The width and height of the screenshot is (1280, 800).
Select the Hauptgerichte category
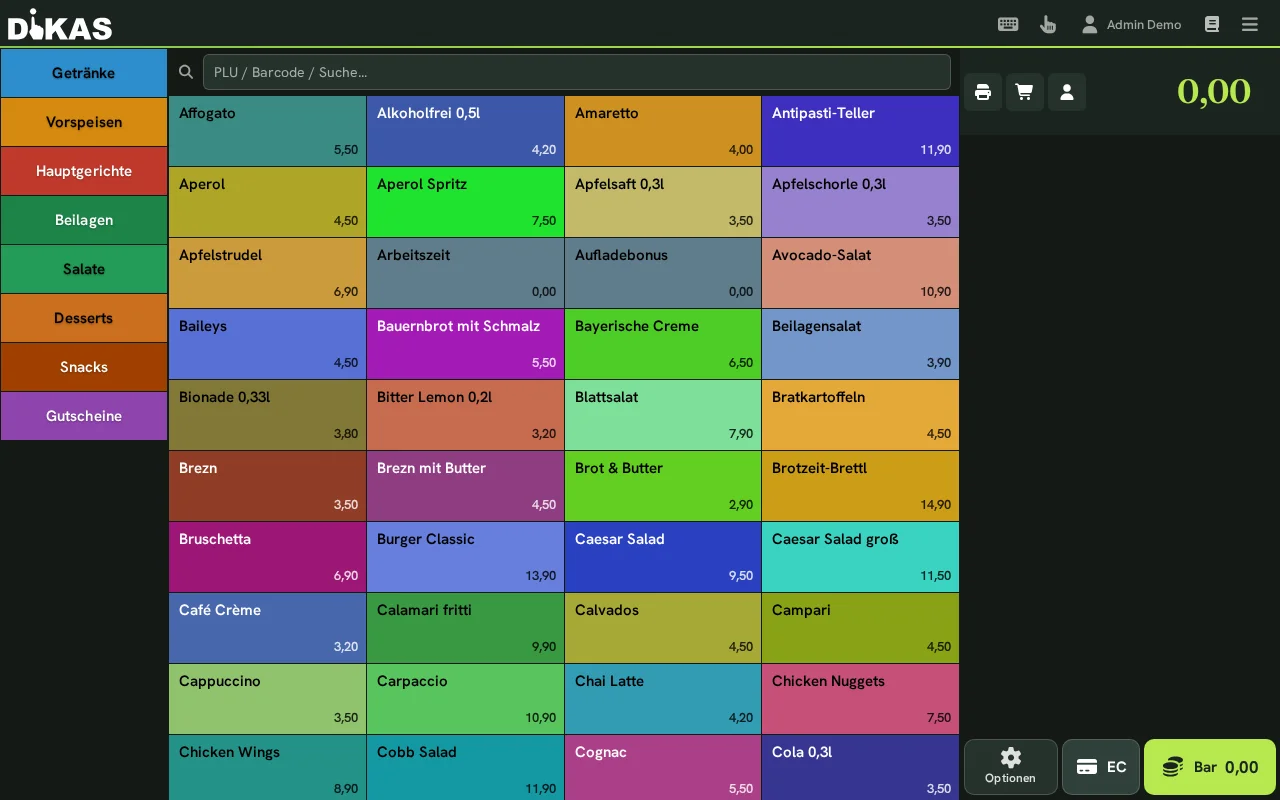(84, 171)
